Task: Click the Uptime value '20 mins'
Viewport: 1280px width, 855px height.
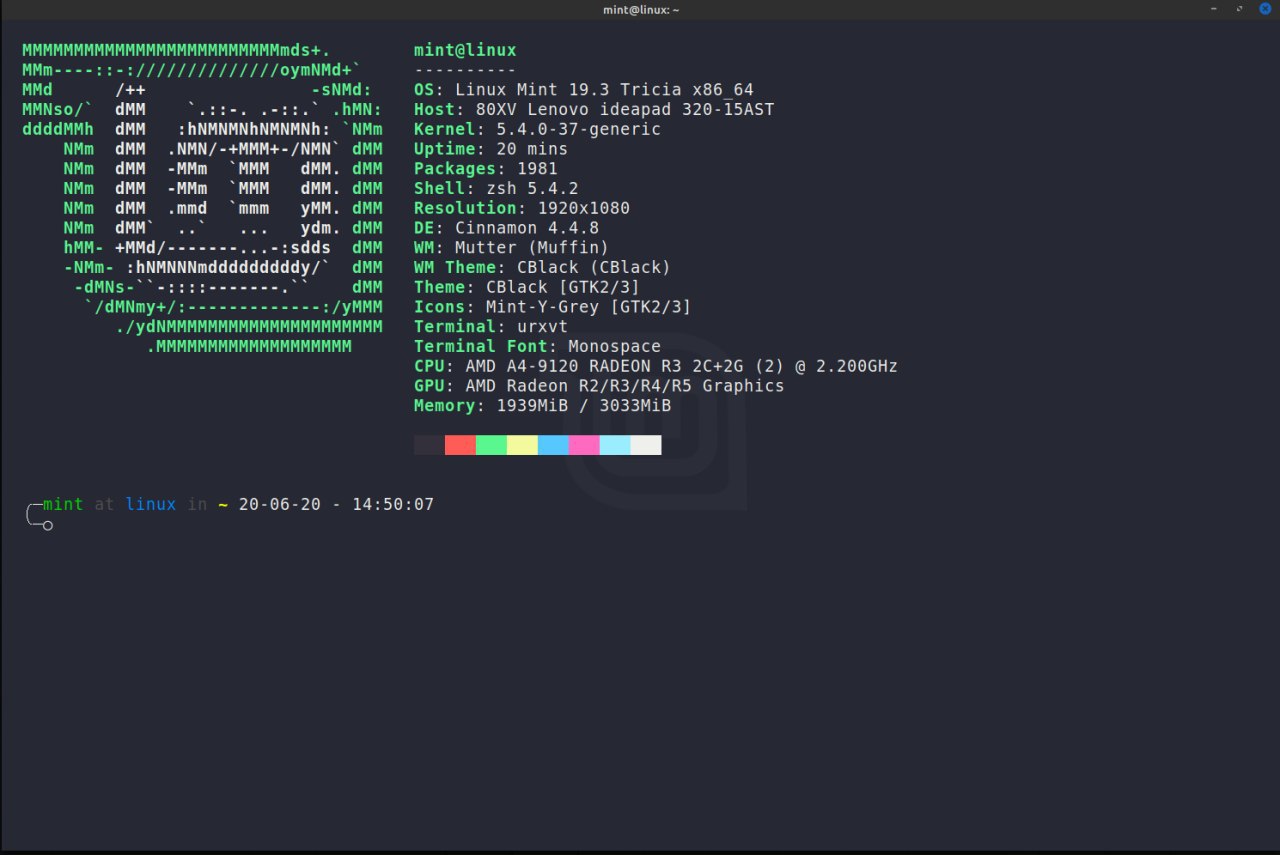Action: coord(532,149)
